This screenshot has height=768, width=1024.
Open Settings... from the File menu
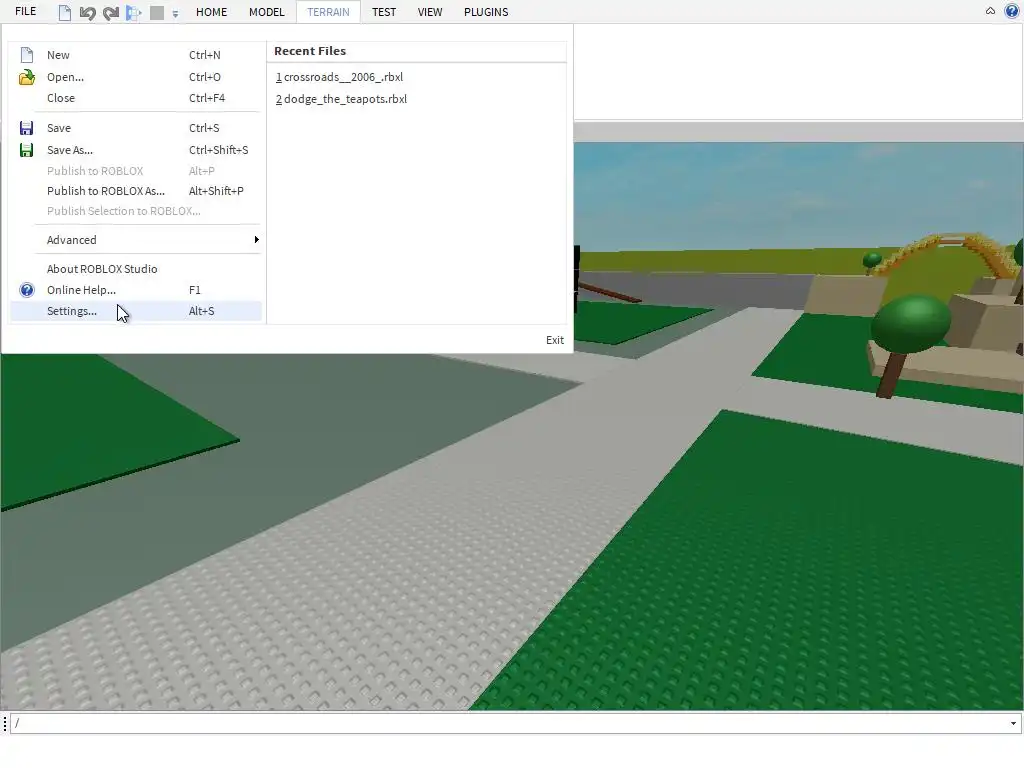tap(136, 311)
